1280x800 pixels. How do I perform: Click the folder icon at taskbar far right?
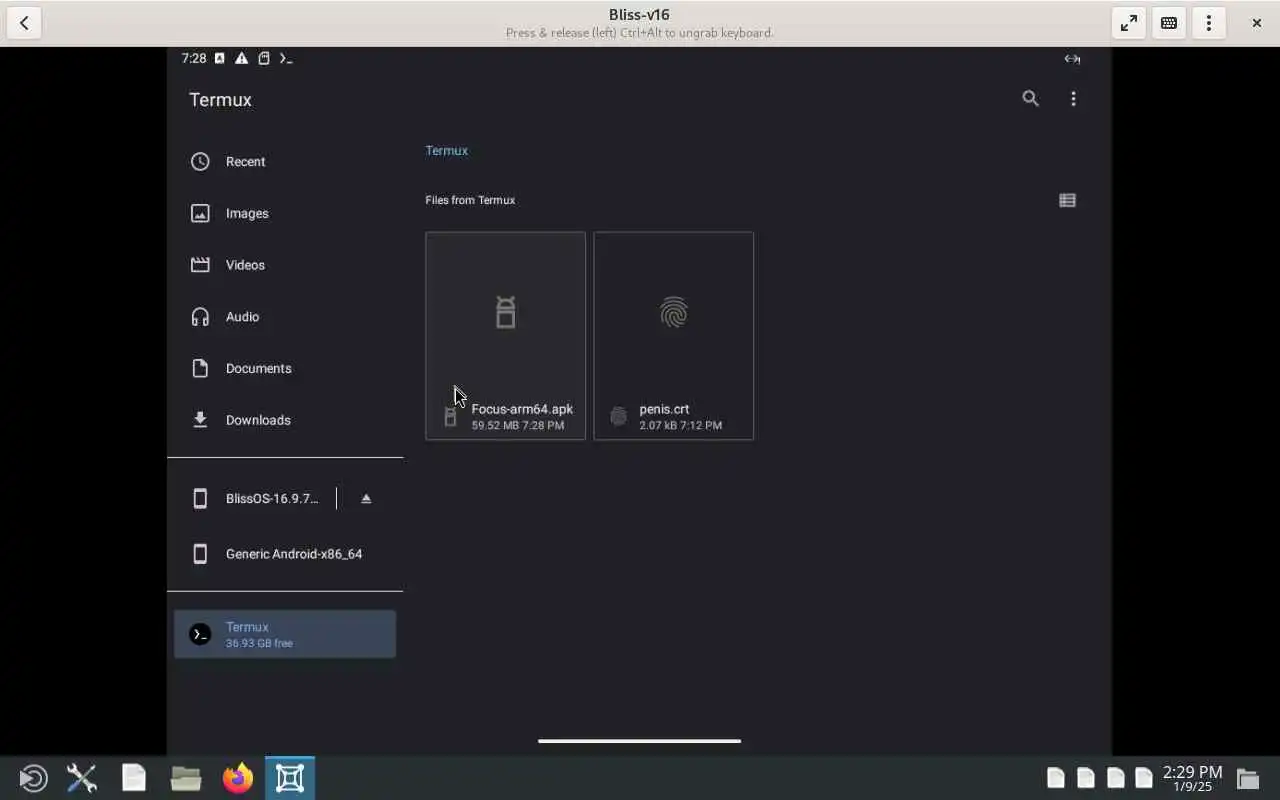coord(1247,778)
